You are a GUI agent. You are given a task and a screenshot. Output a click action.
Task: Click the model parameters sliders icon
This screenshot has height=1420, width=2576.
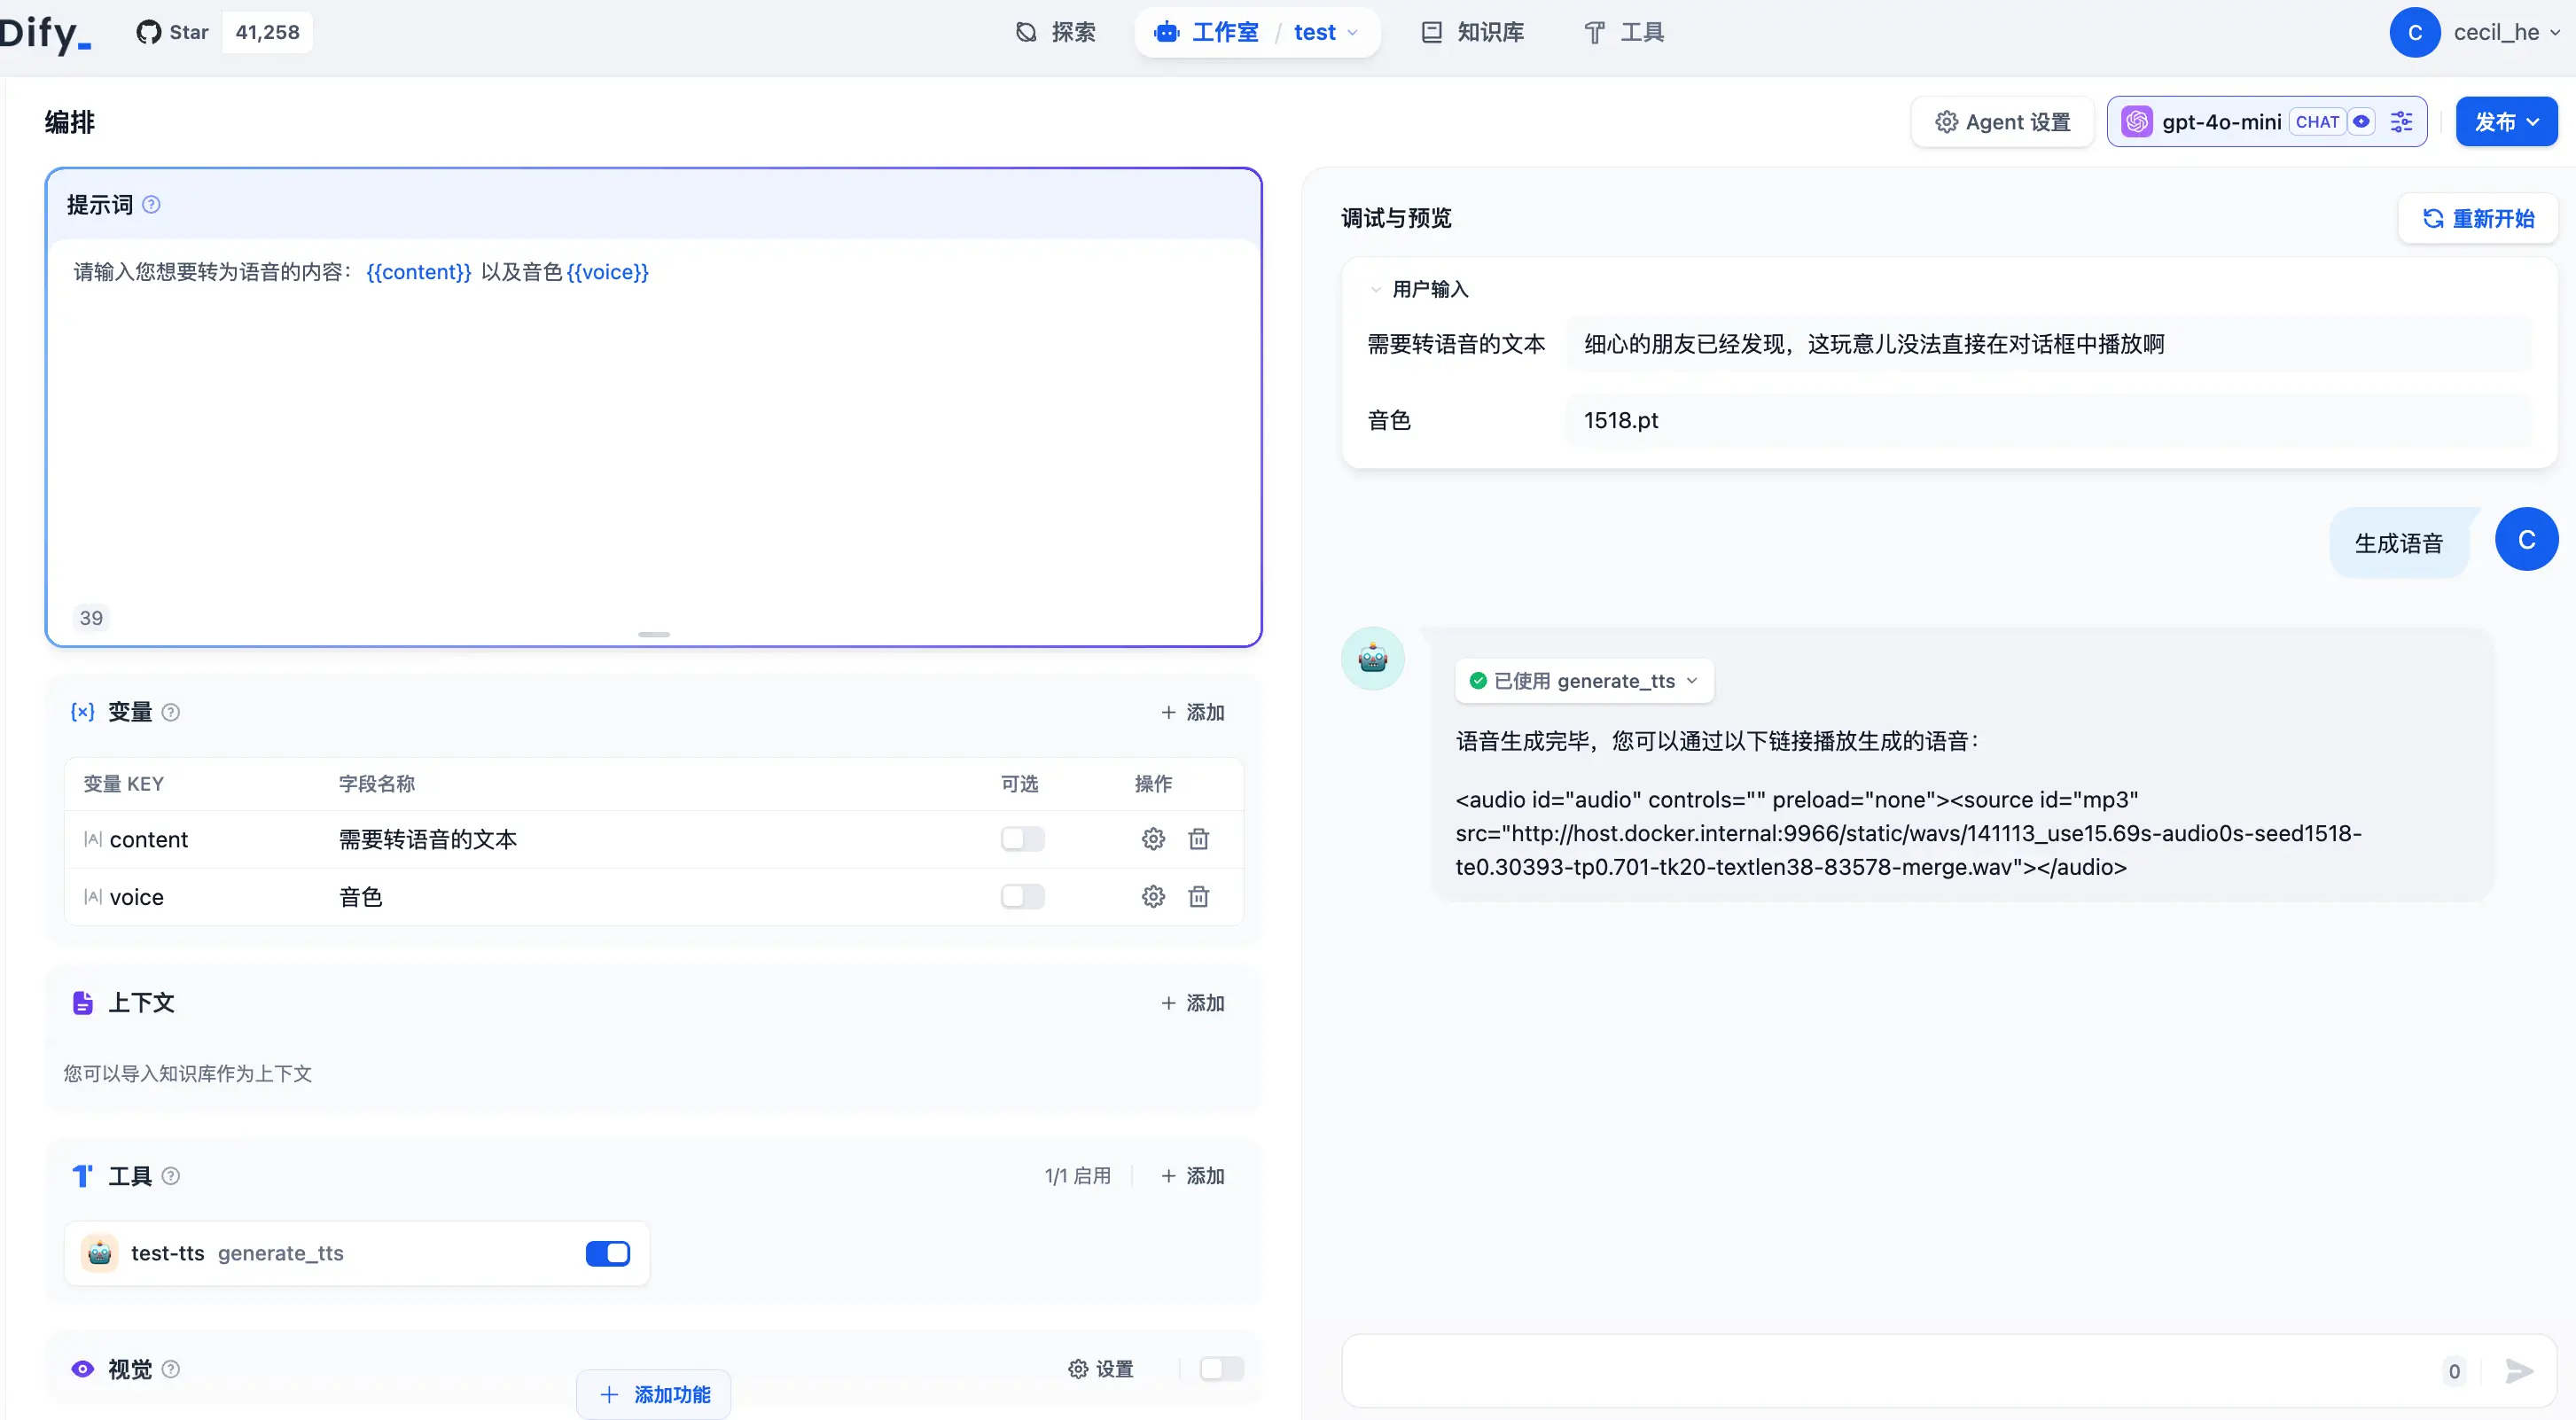(2401, 122)
